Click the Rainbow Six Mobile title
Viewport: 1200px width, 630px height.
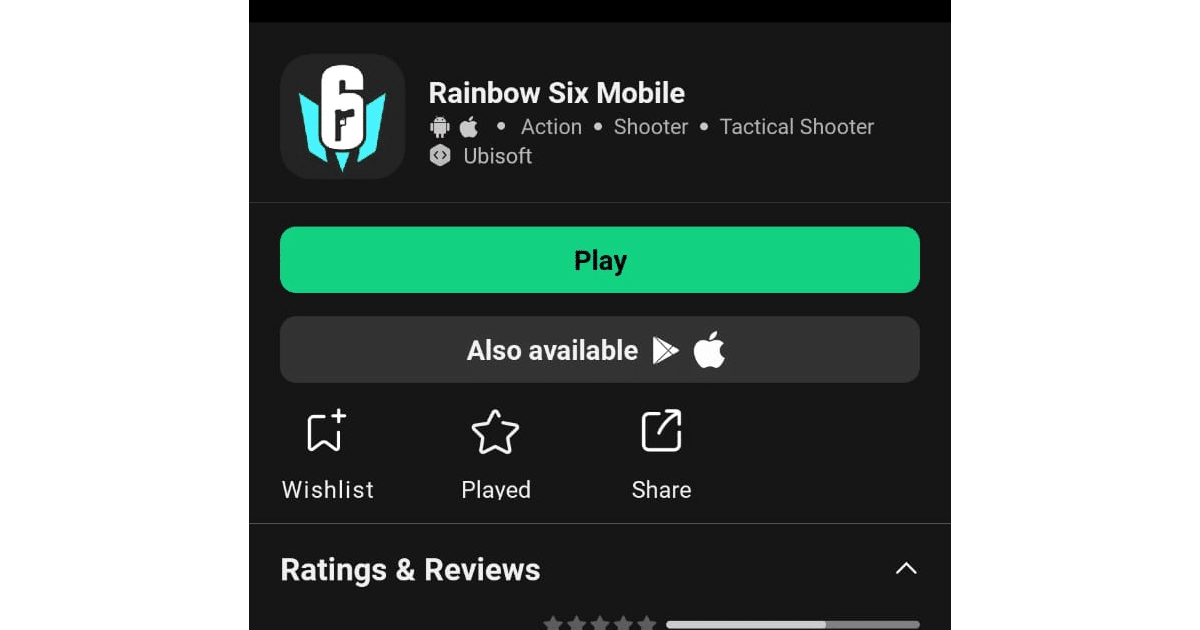click(557, 93)
